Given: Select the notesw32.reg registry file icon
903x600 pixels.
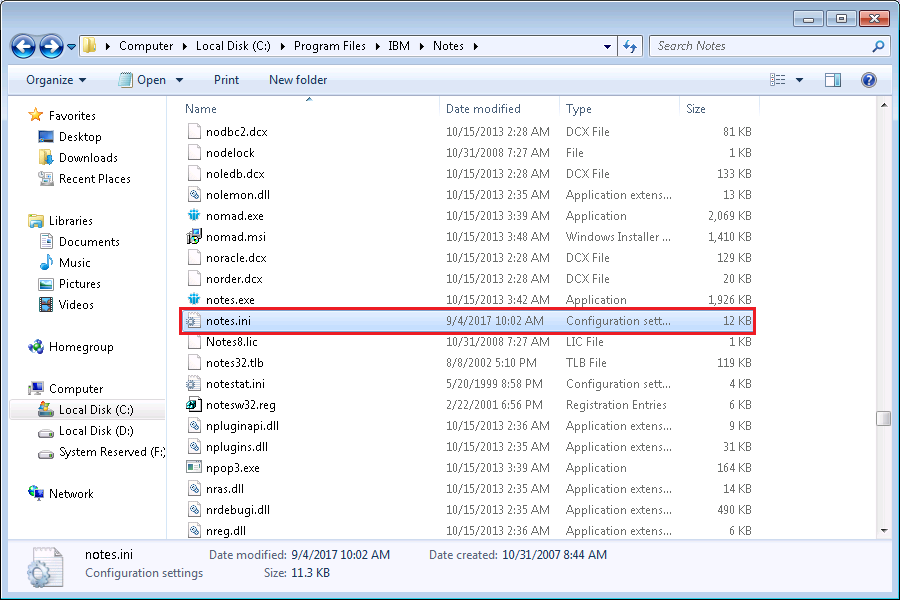Looking at the screenshot, I should coord(194,405).
